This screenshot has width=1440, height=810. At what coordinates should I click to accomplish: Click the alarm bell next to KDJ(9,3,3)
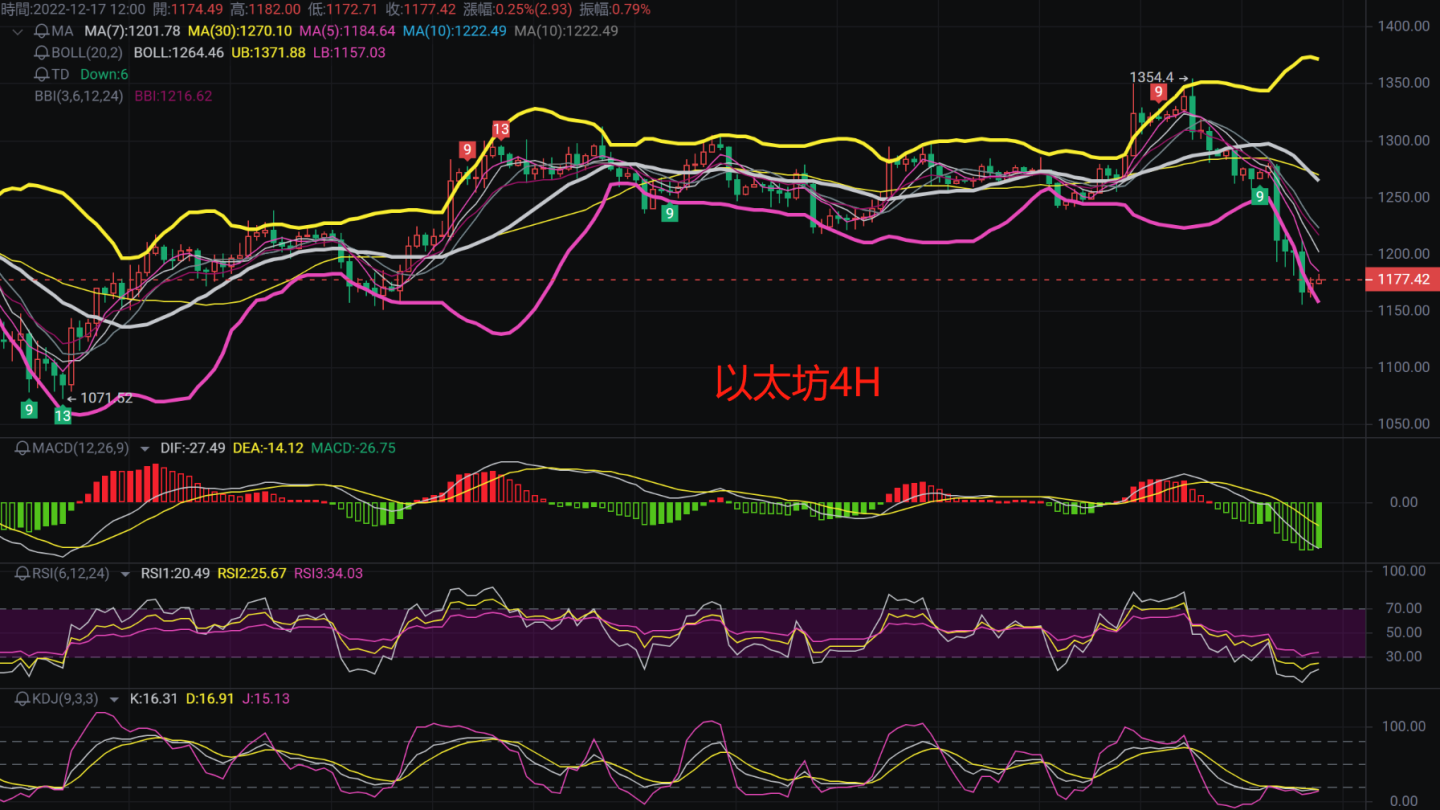(x=22, y=698)
